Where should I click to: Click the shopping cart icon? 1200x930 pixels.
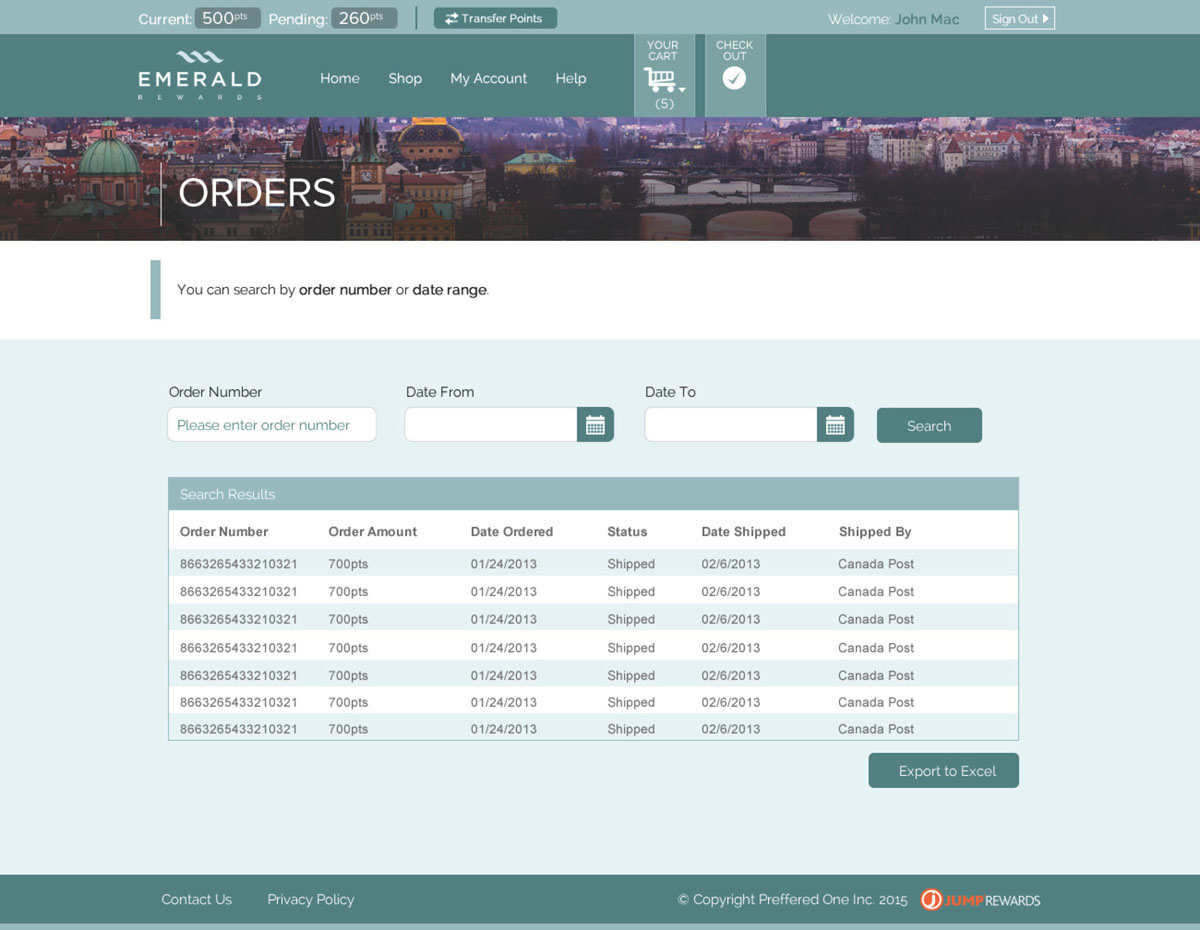pyautogui.click(x=660, y=80)
